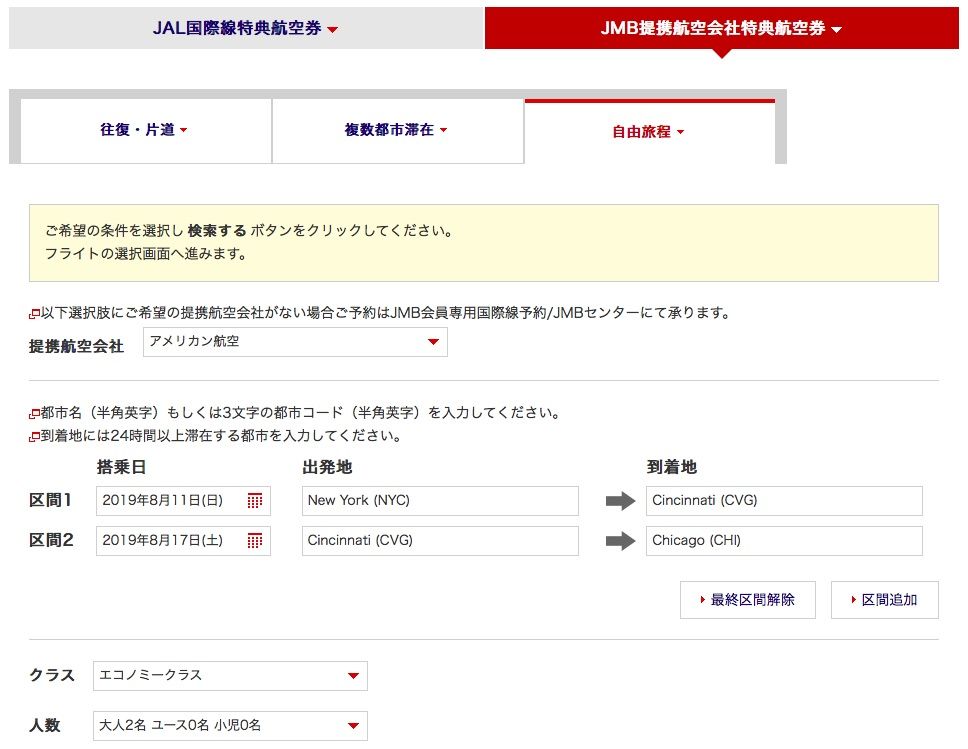This screenshot has height=749, width=968.
Task: Click the 区間2 row label
Action: [x=51, y=540]
